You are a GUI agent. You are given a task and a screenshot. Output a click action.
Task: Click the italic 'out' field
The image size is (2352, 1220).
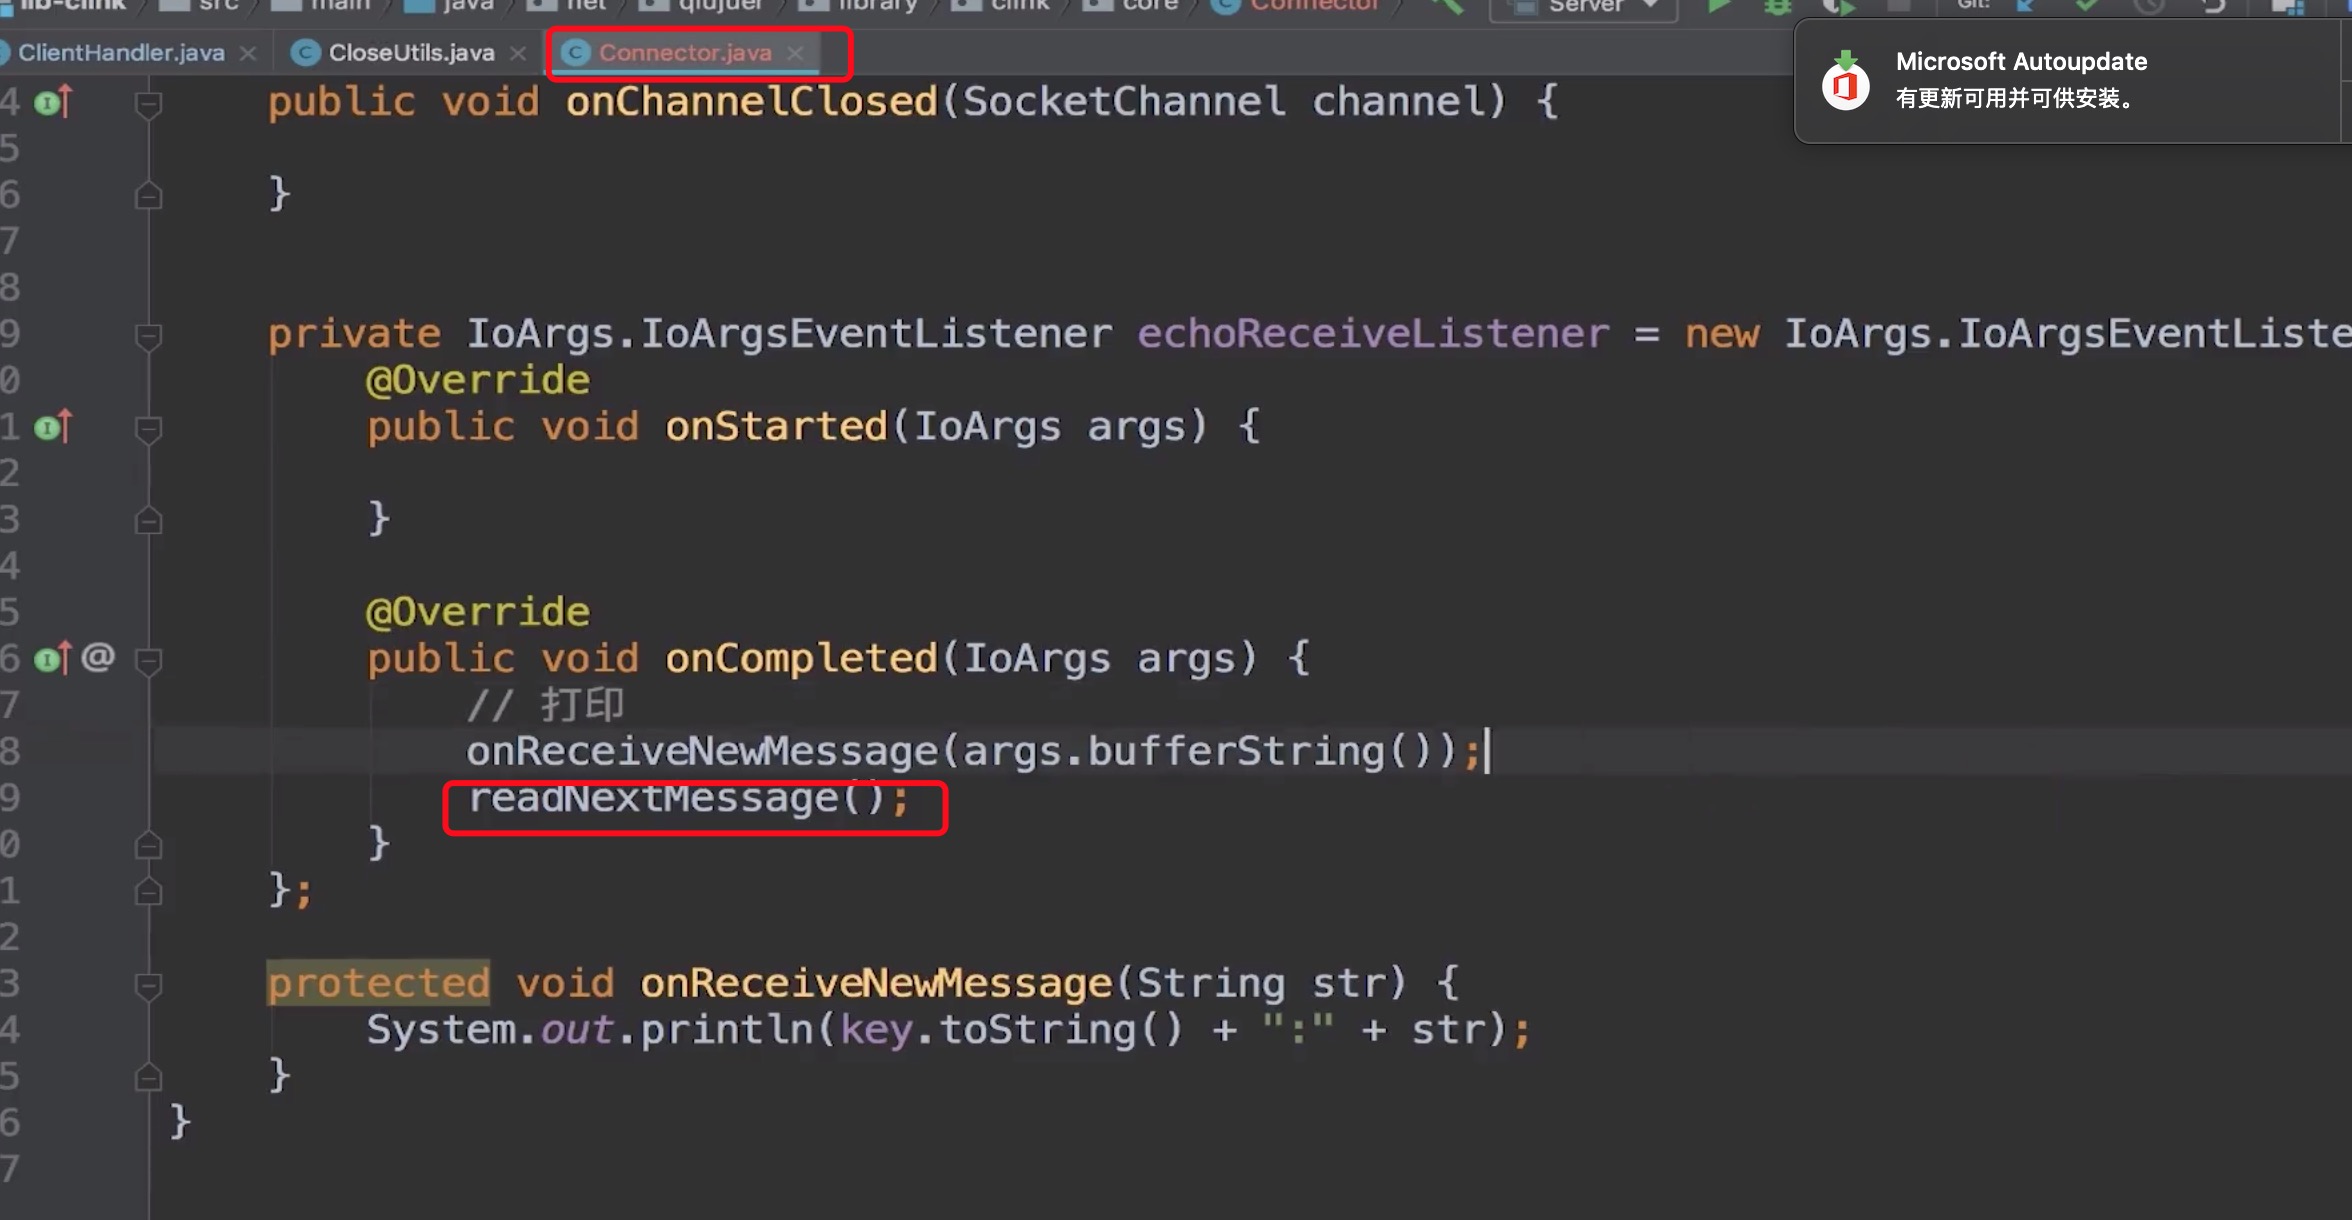(577, 1030)
